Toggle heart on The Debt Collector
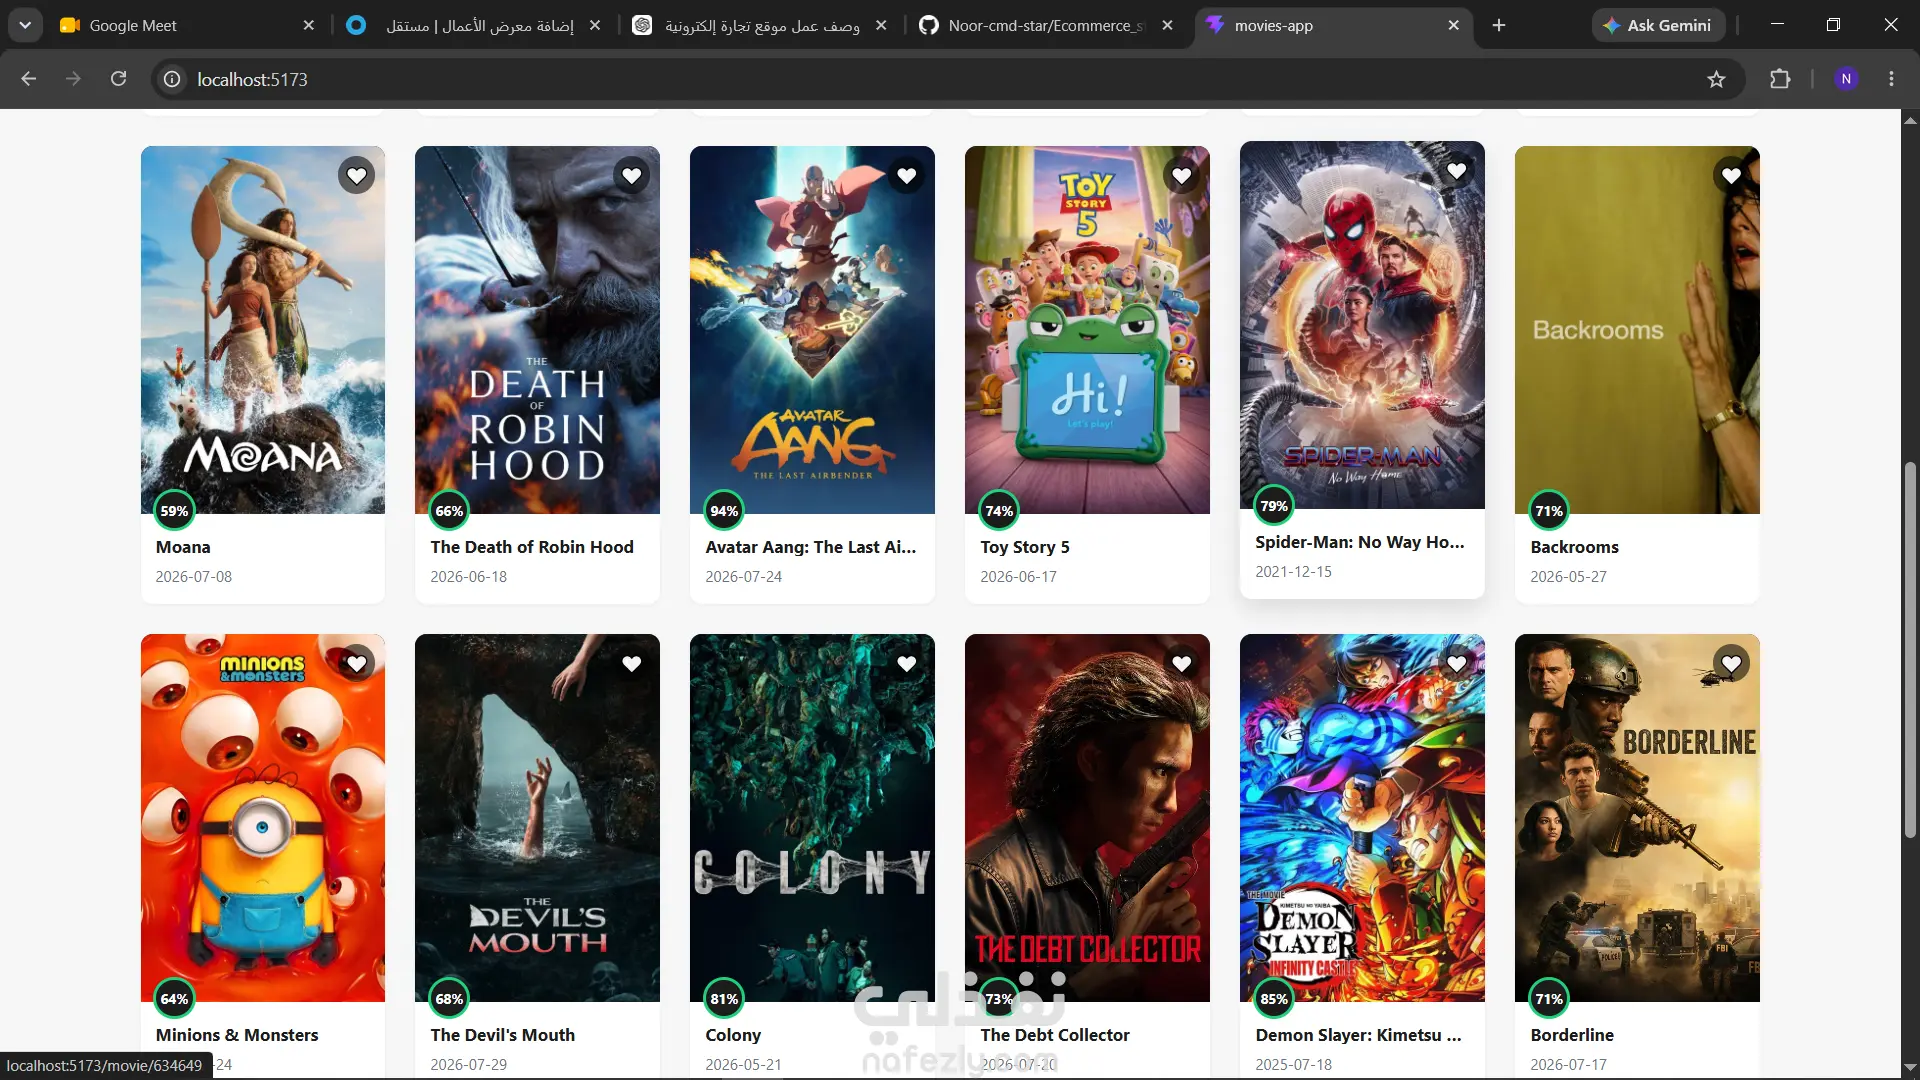Image resolution: width=1920 pixels, height=1080 pixels. pyautogui.click(x=1182, y=664)
